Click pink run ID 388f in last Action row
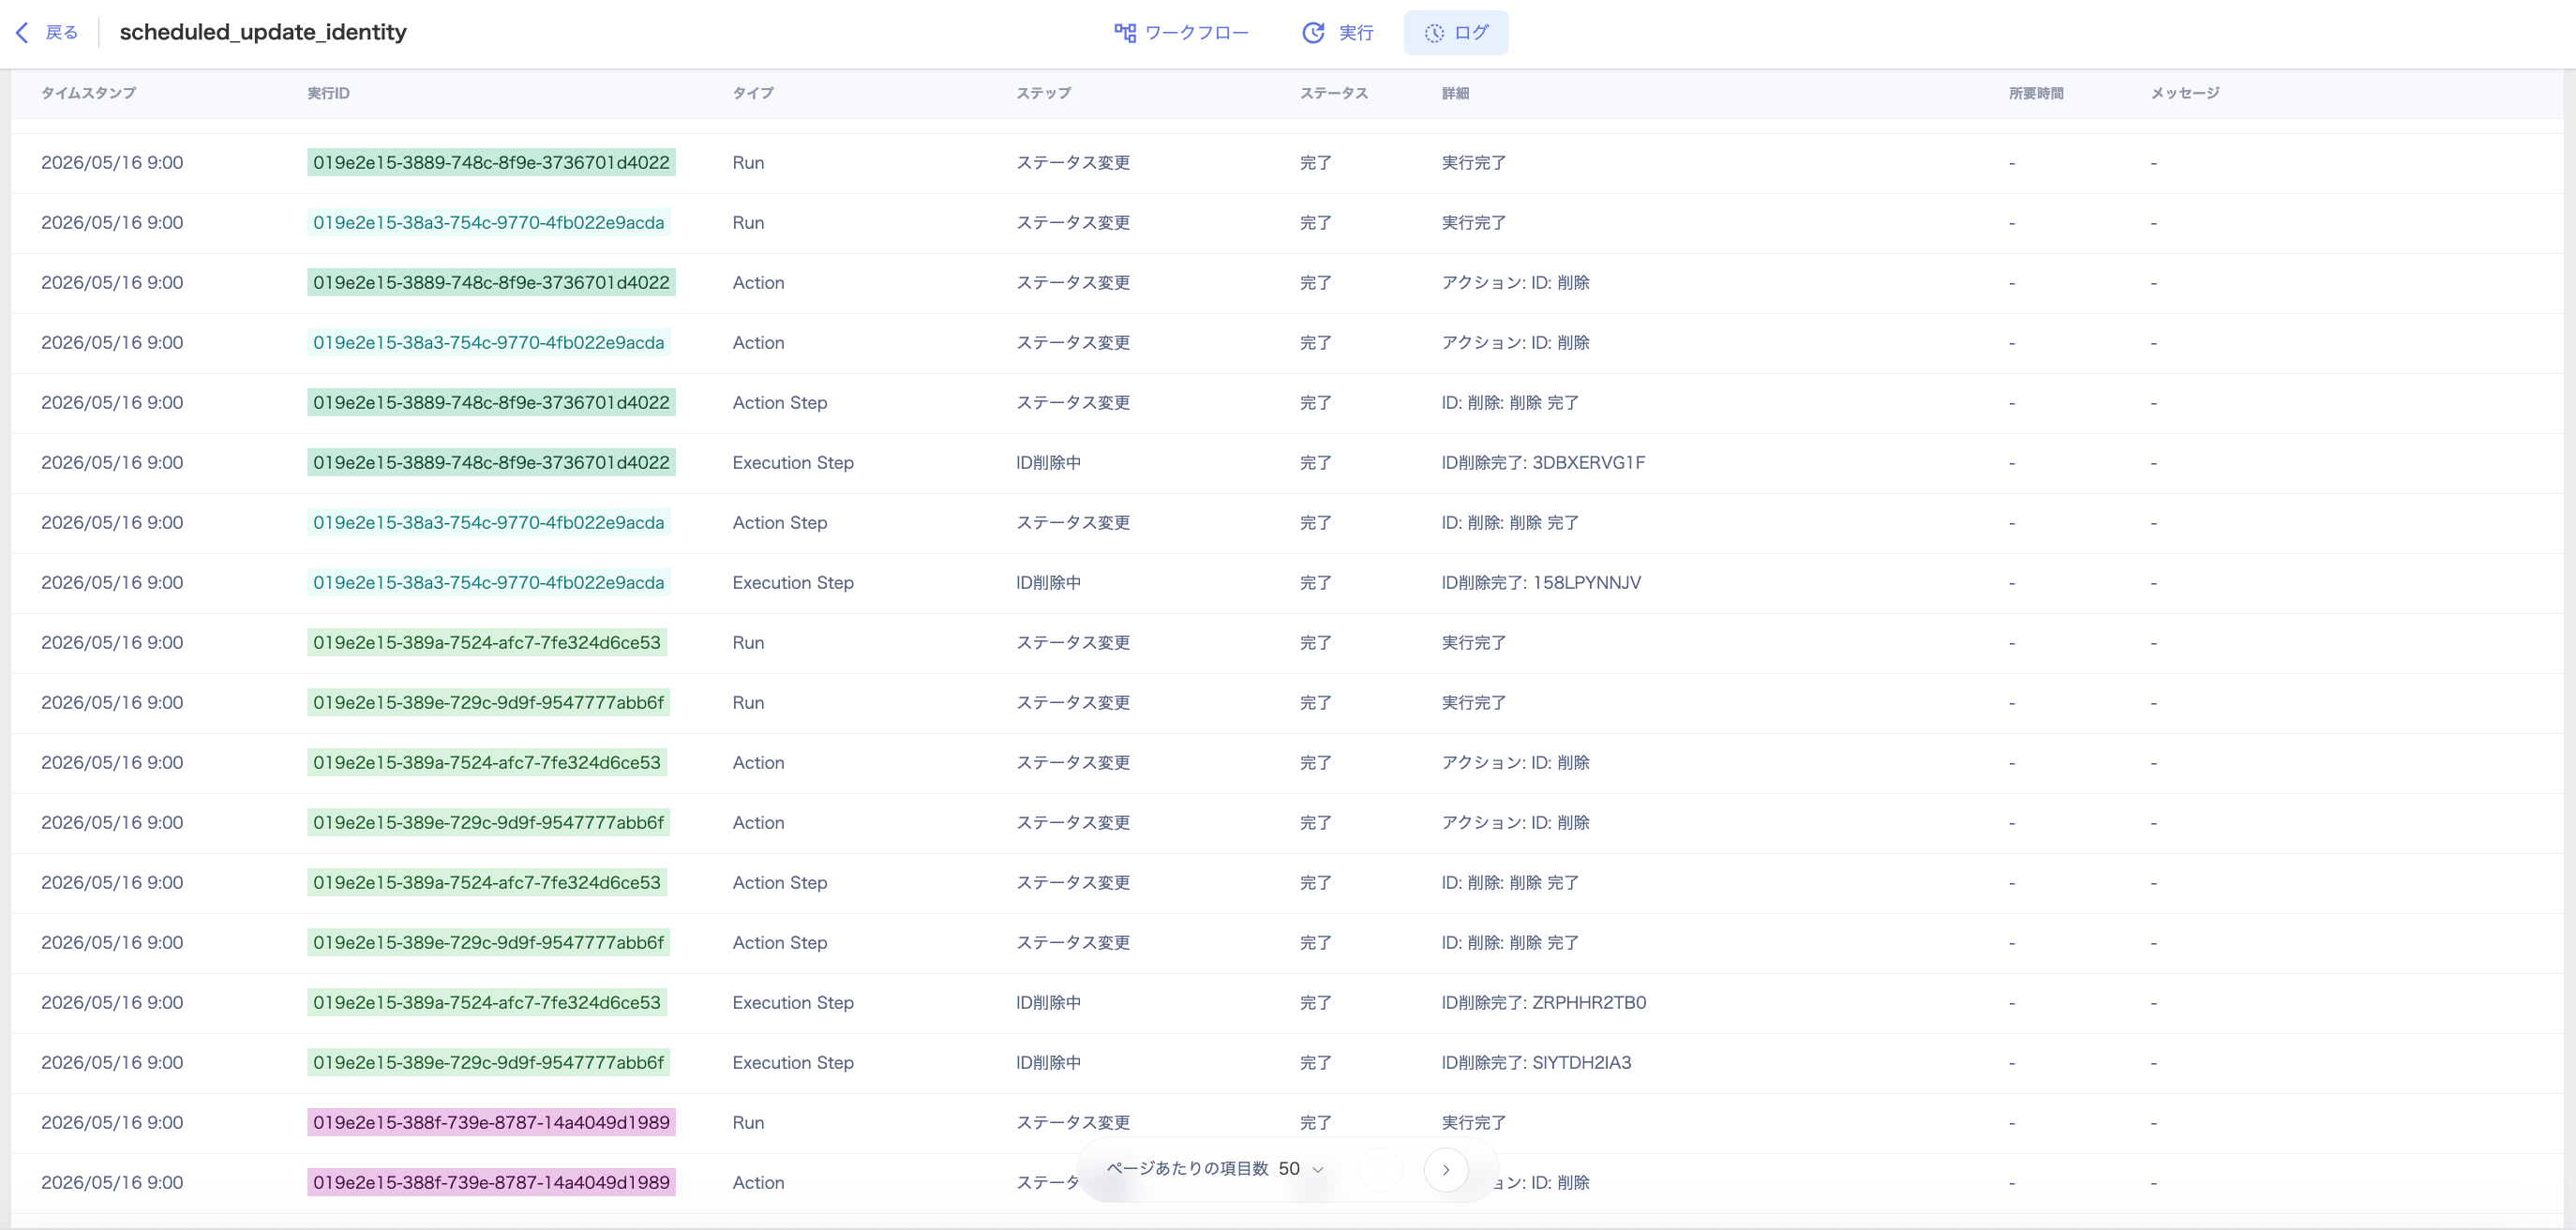This screenshot has width=2576, height=1230. [491, 1182]
